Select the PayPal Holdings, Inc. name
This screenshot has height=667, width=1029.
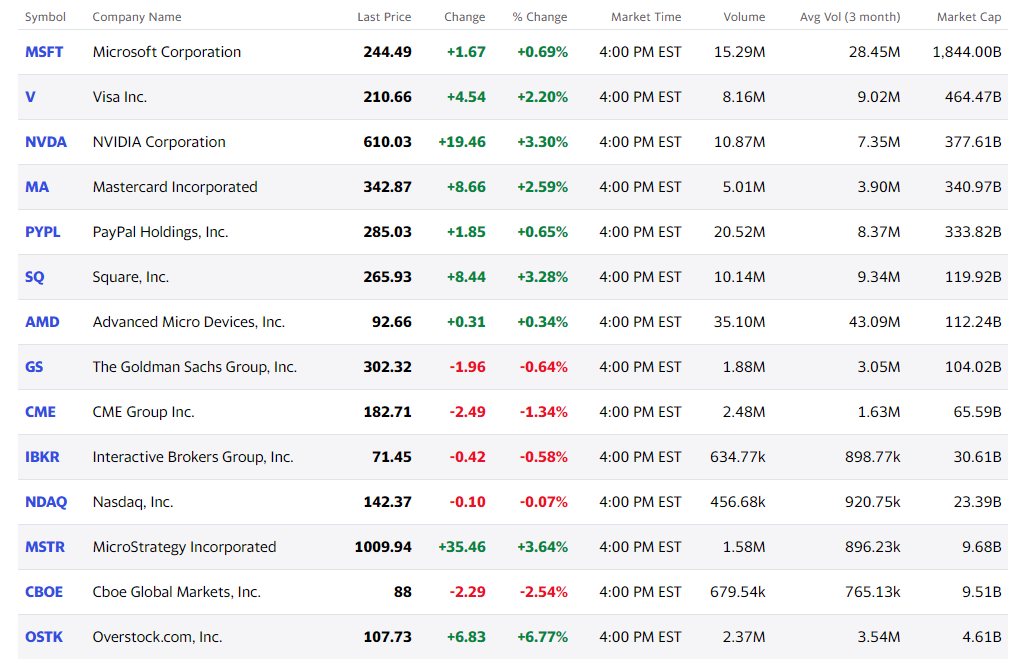pos(160,232)
